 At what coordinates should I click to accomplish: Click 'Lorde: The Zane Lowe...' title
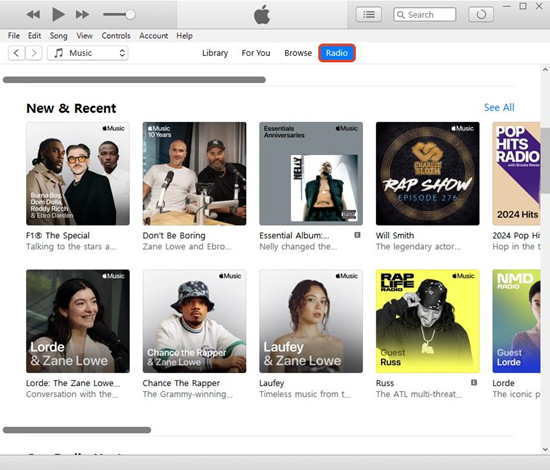click(x=73, y=383)
